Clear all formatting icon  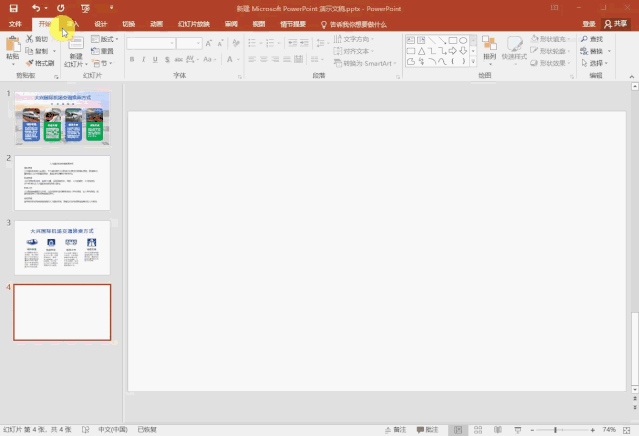coord(236,43)
